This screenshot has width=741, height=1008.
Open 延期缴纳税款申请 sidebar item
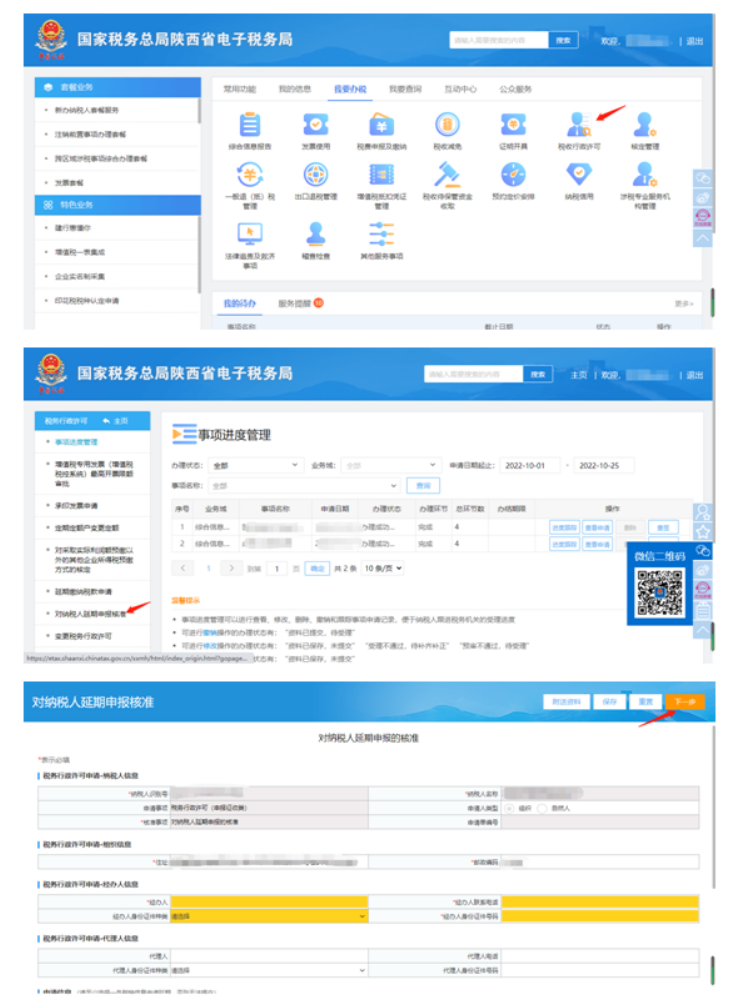click(84, 591)
